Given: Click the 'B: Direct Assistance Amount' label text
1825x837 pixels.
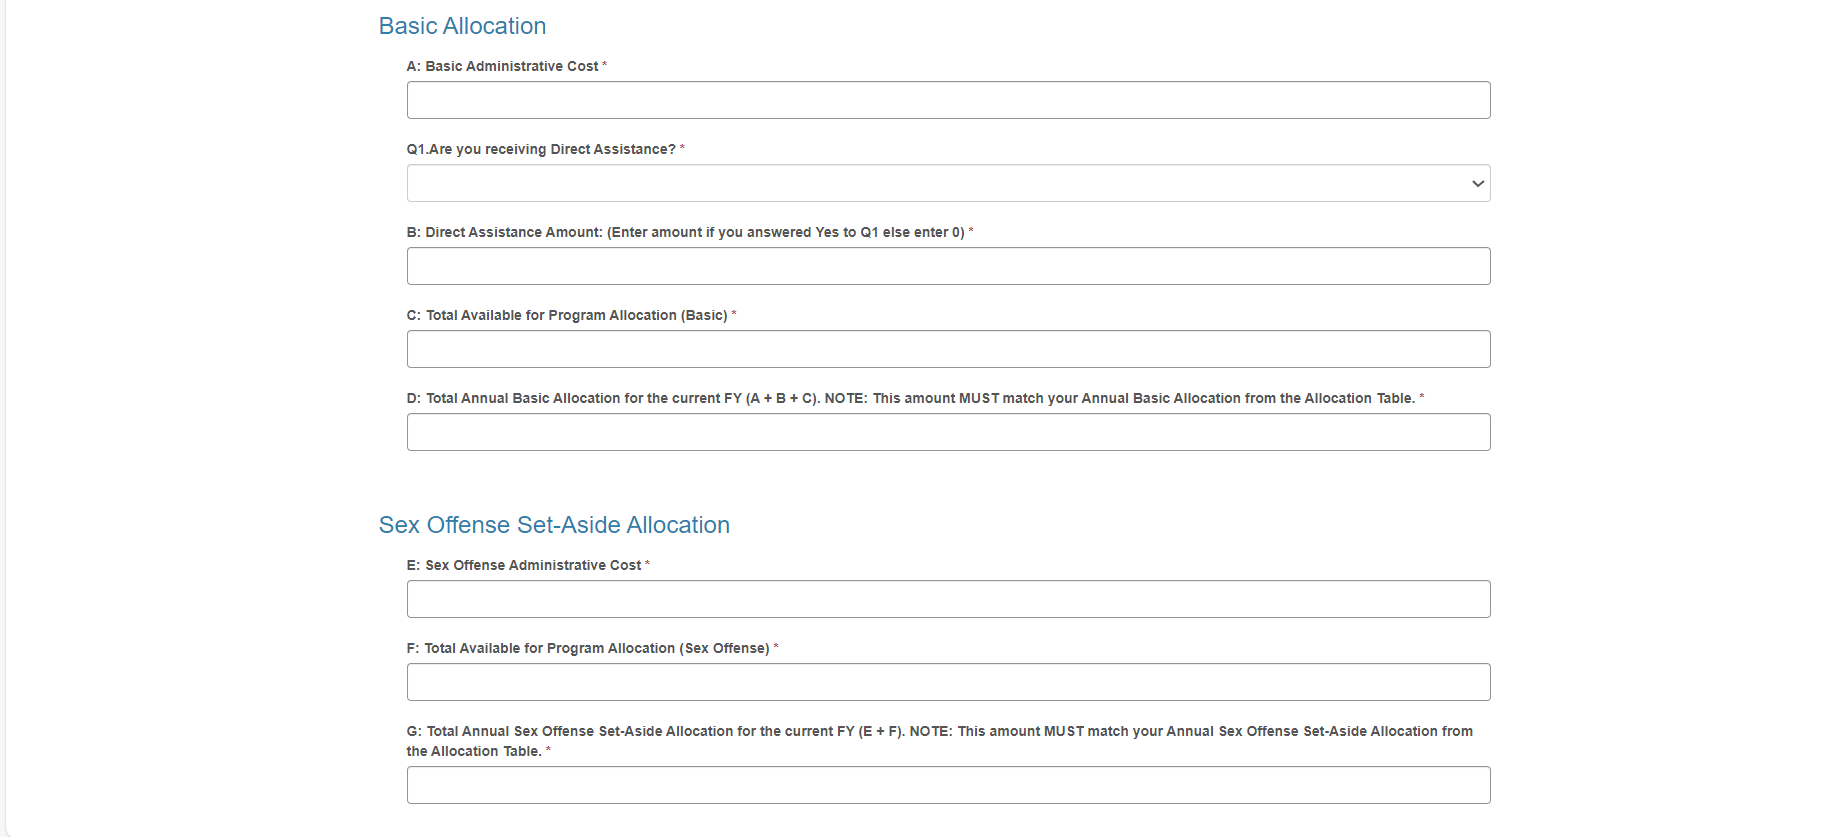Looking at the screenshot, I should pos(685,232).
